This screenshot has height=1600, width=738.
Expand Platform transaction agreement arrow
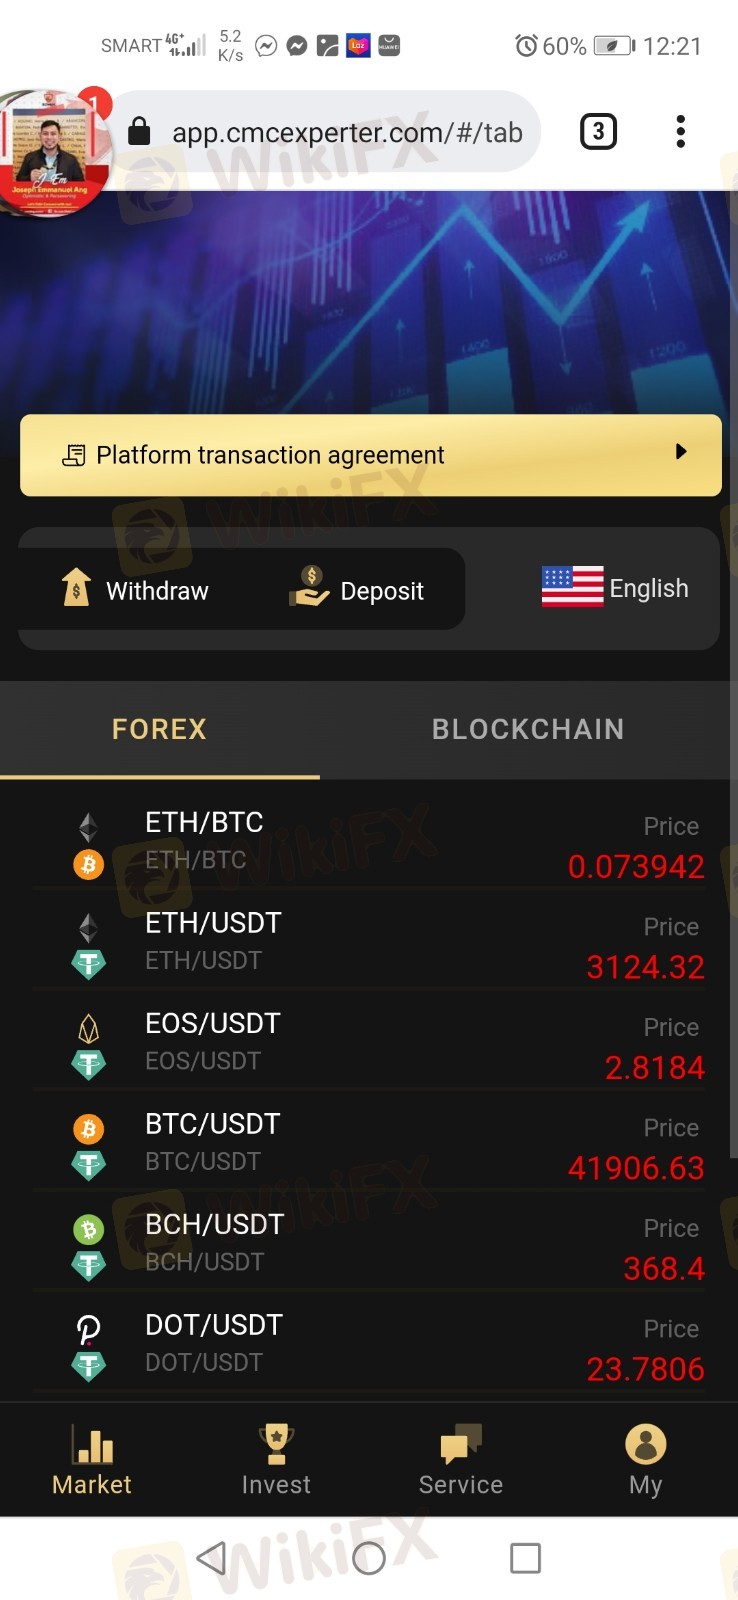(x=681, y=452)
